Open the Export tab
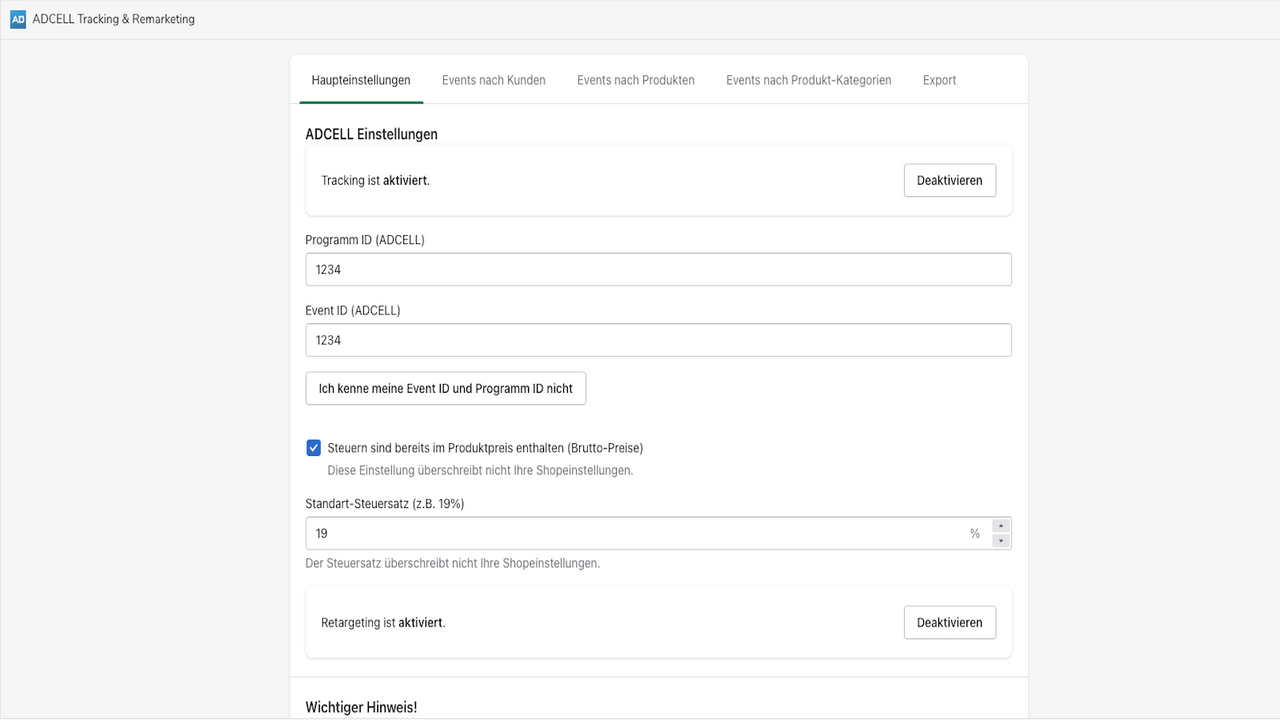The image size is (1280, 720). pos(938,79)
